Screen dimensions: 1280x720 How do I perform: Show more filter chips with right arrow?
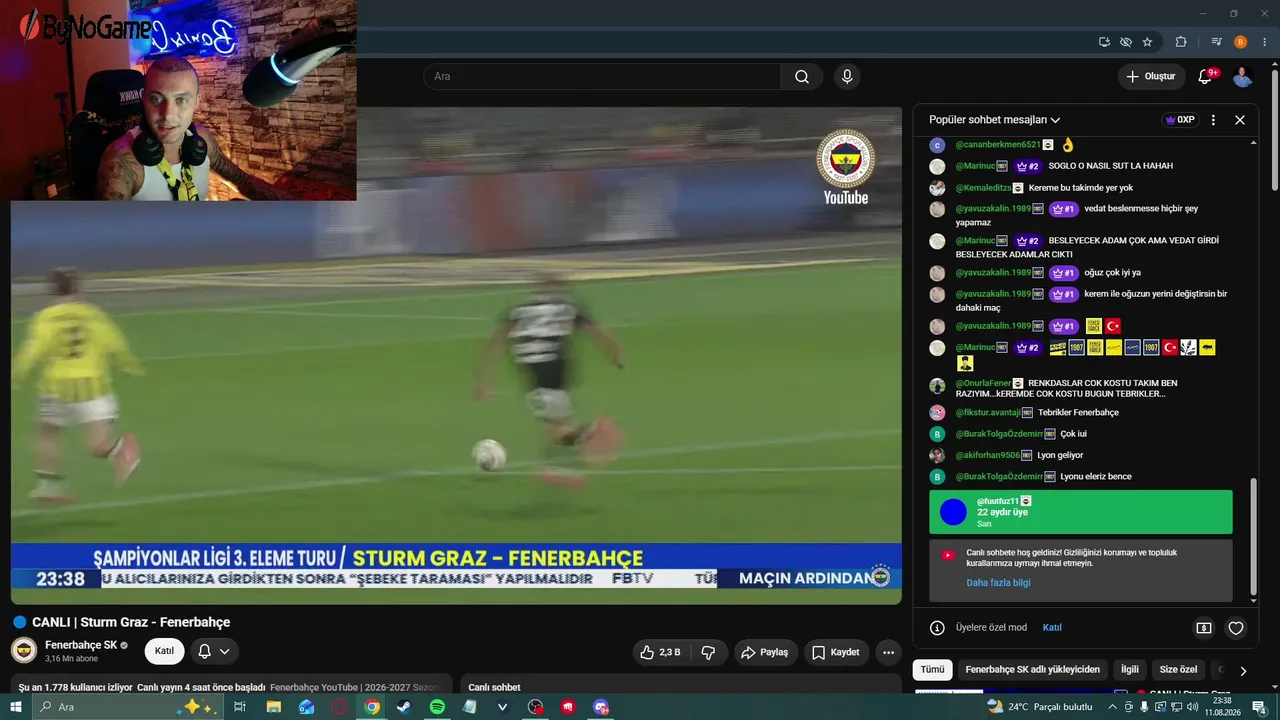click(1243, 670)
